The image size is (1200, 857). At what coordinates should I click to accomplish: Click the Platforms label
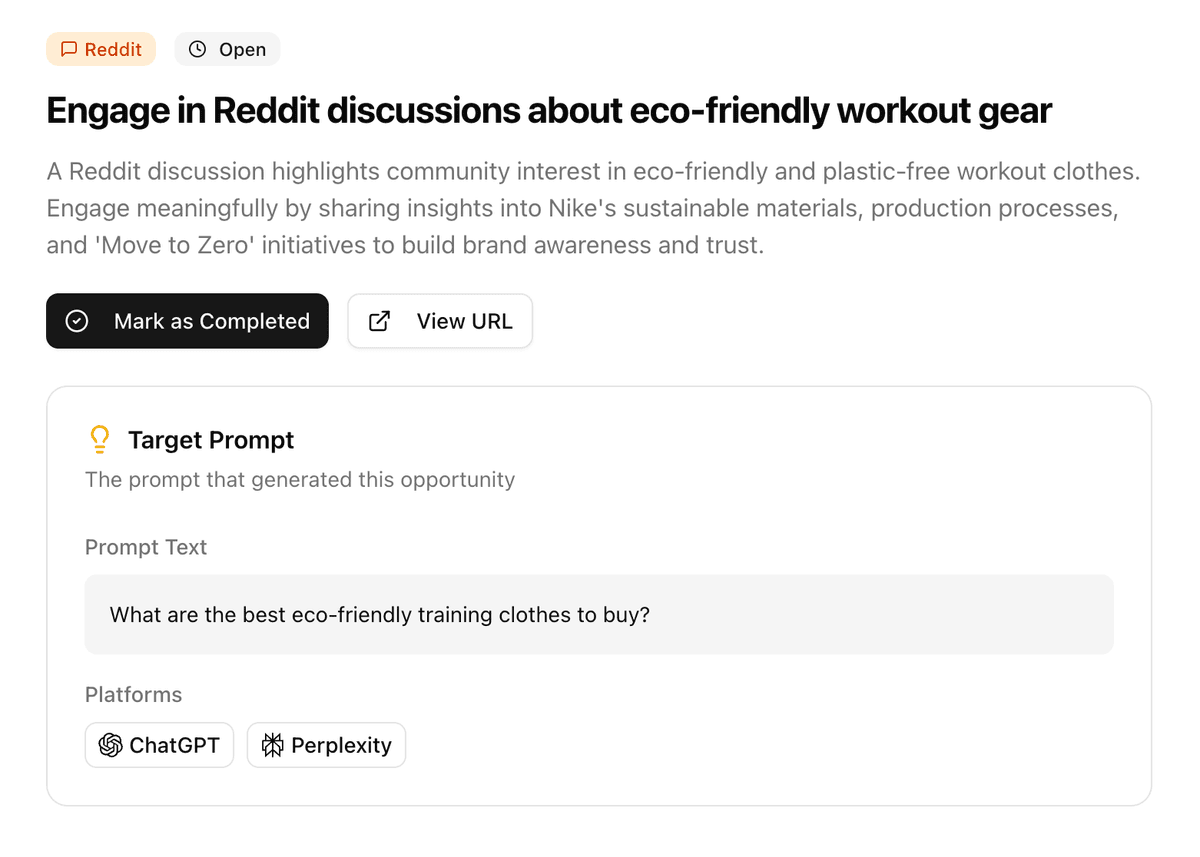pos(133,694)
